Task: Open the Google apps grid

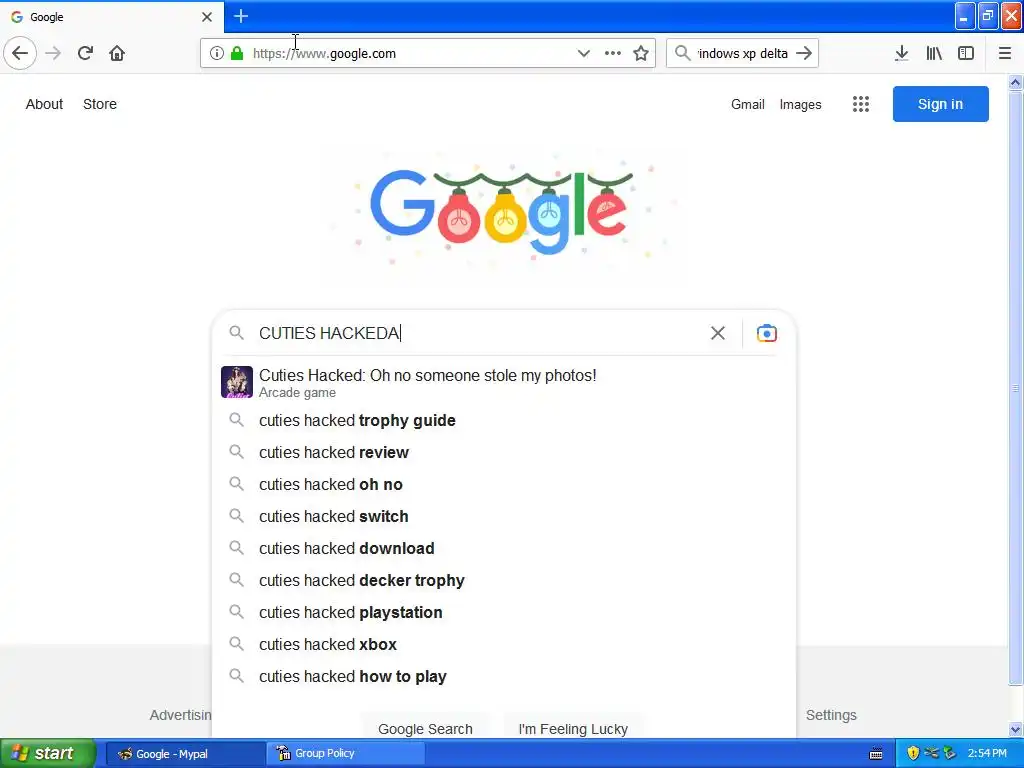Action: pyautogui.click(x=861, y=104)
